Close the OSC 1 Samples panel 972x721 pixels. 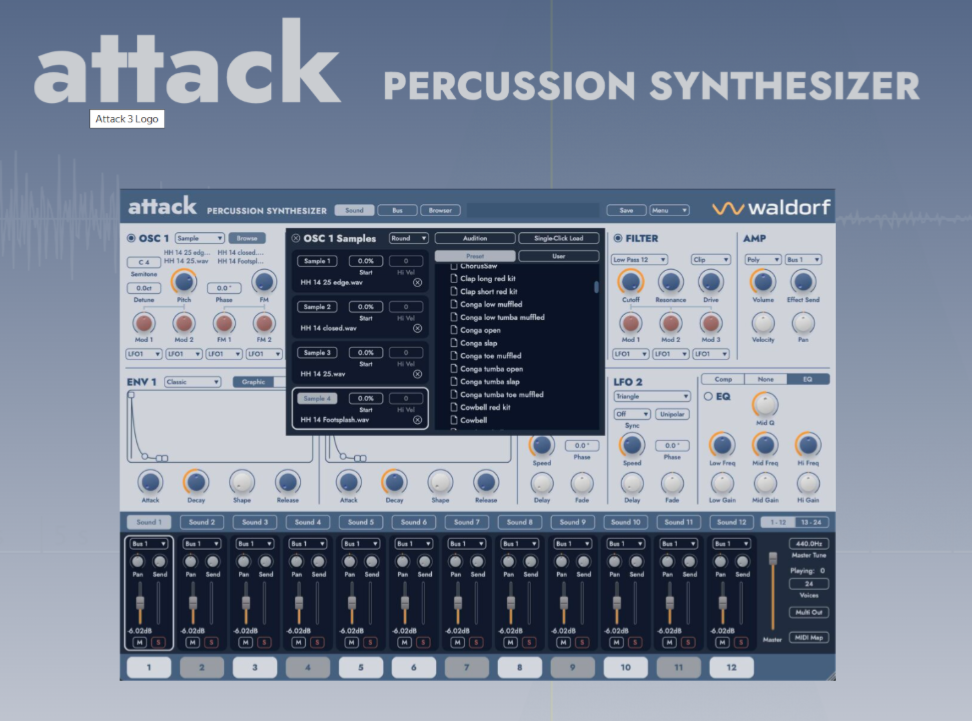(296, 238)
